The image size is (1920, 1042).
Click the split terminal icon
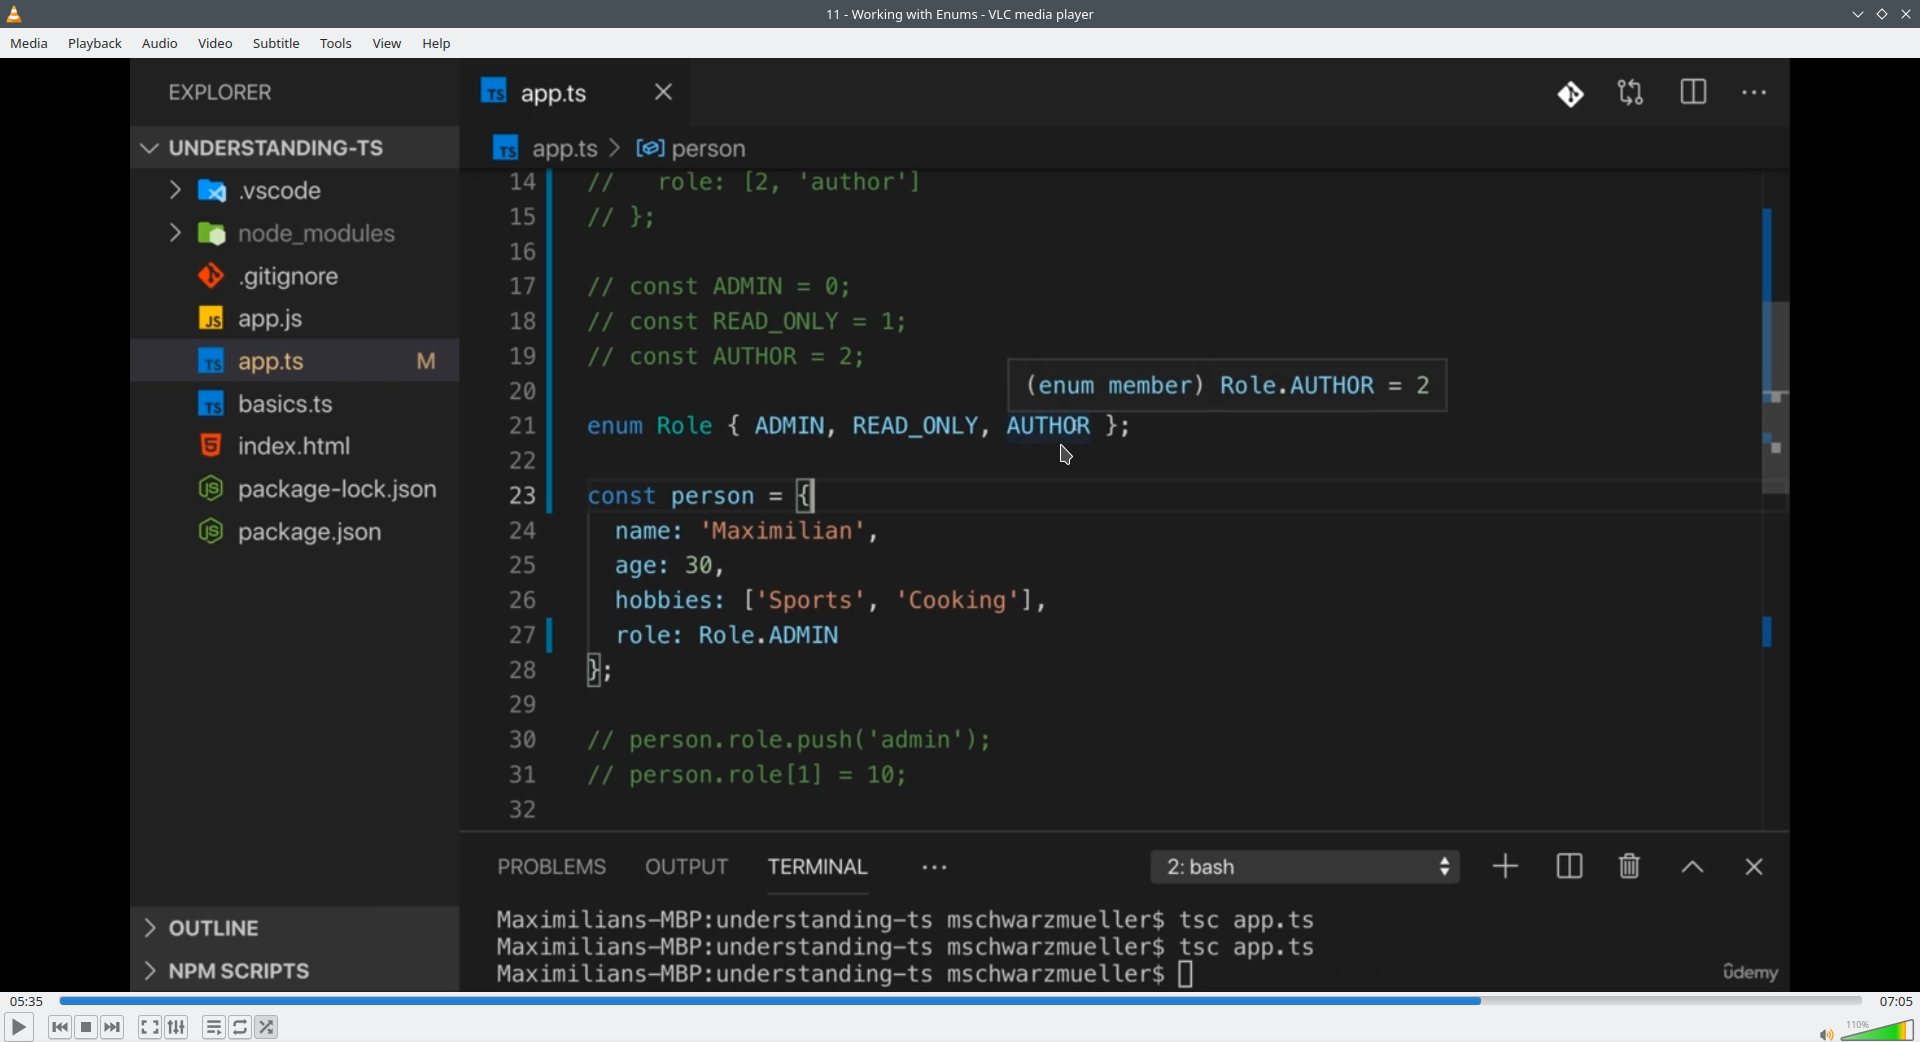pyautogui.click(x=1570, y=866)
